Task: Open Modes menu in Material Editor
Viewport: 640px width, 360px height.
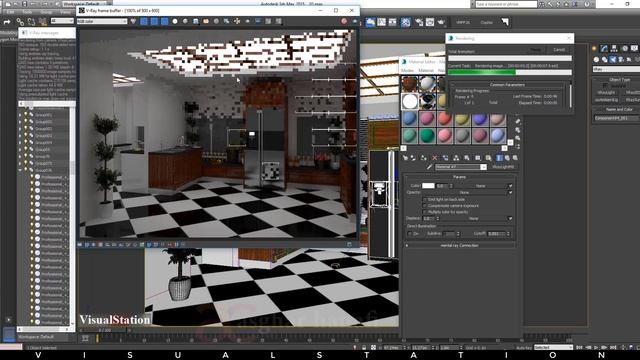Action: 407,71
